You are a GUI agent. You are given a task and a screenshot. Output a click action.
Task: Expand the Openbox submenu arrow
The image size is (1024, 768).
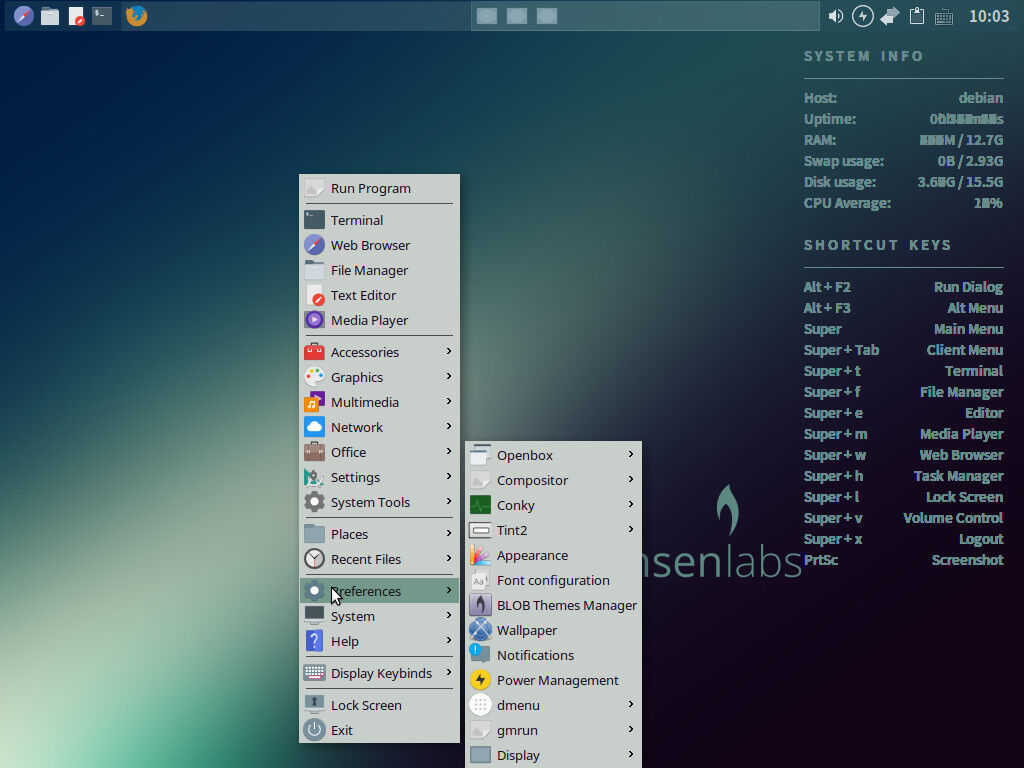[x=631, y=454]
